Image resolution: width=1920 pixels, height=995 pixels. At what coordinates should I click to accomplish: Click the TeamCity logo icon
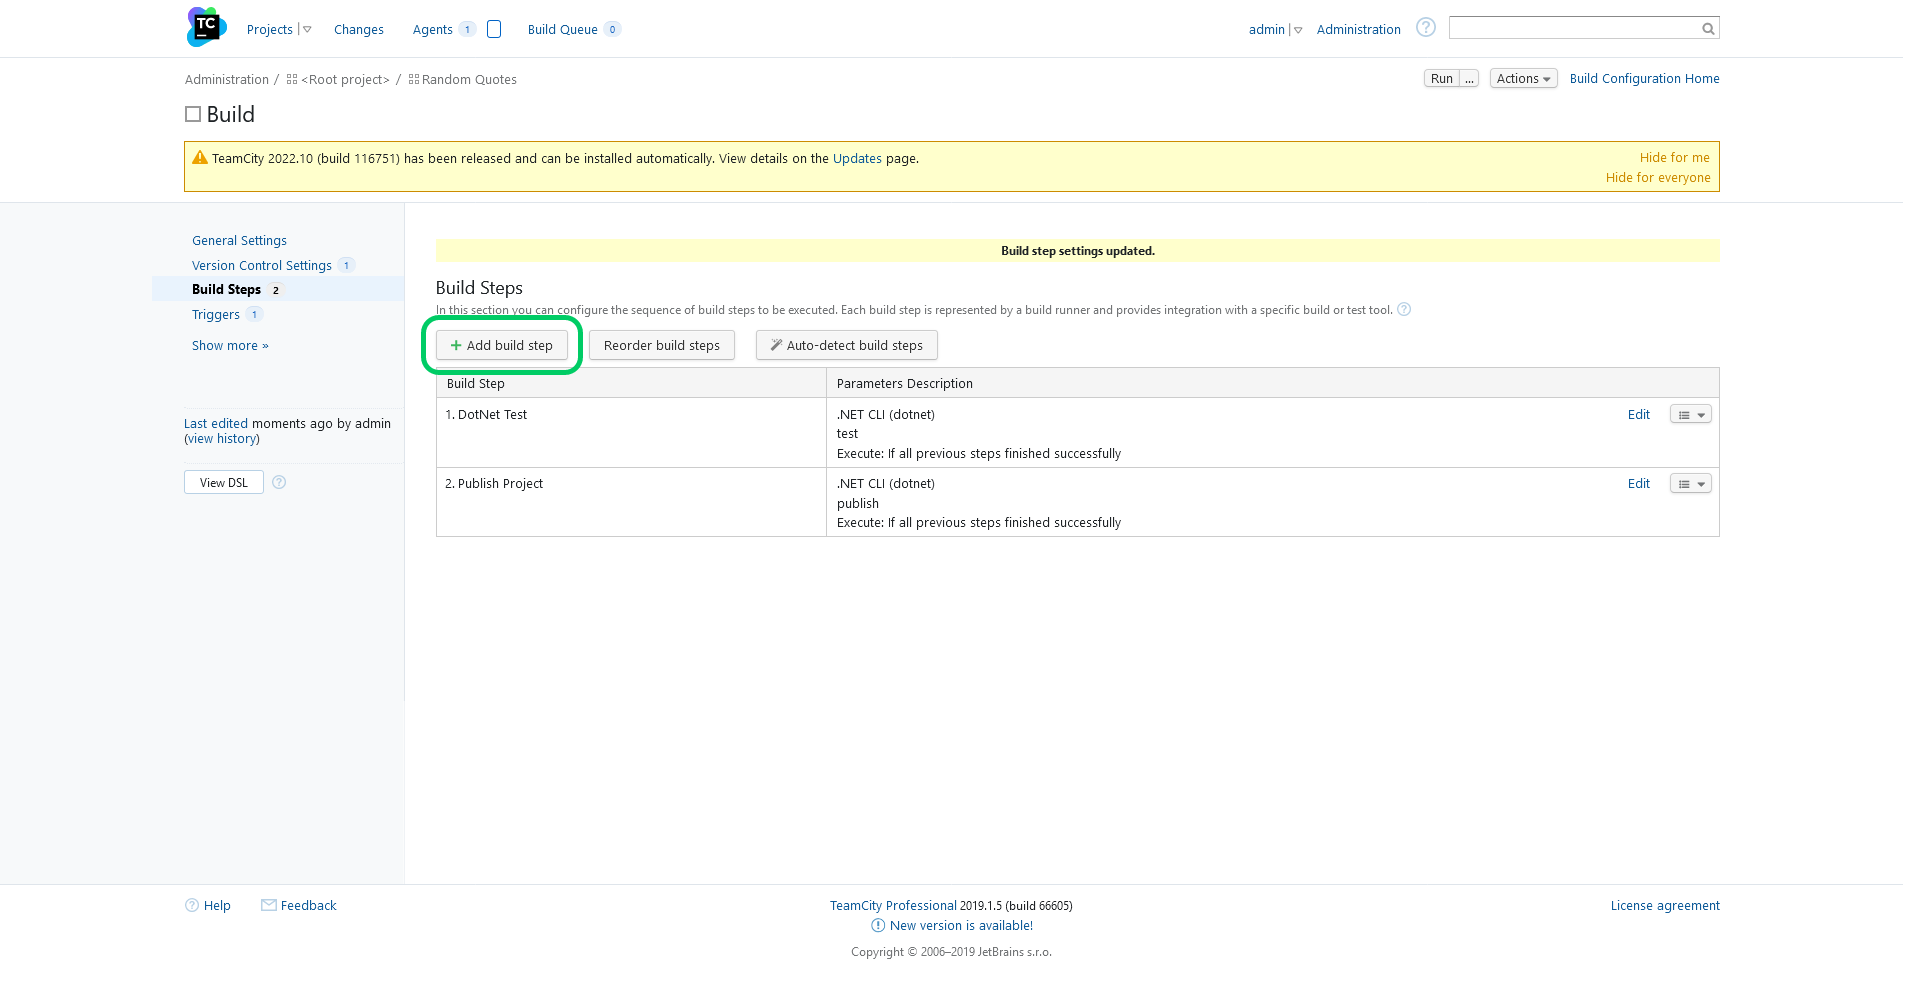tap(207, 27)
